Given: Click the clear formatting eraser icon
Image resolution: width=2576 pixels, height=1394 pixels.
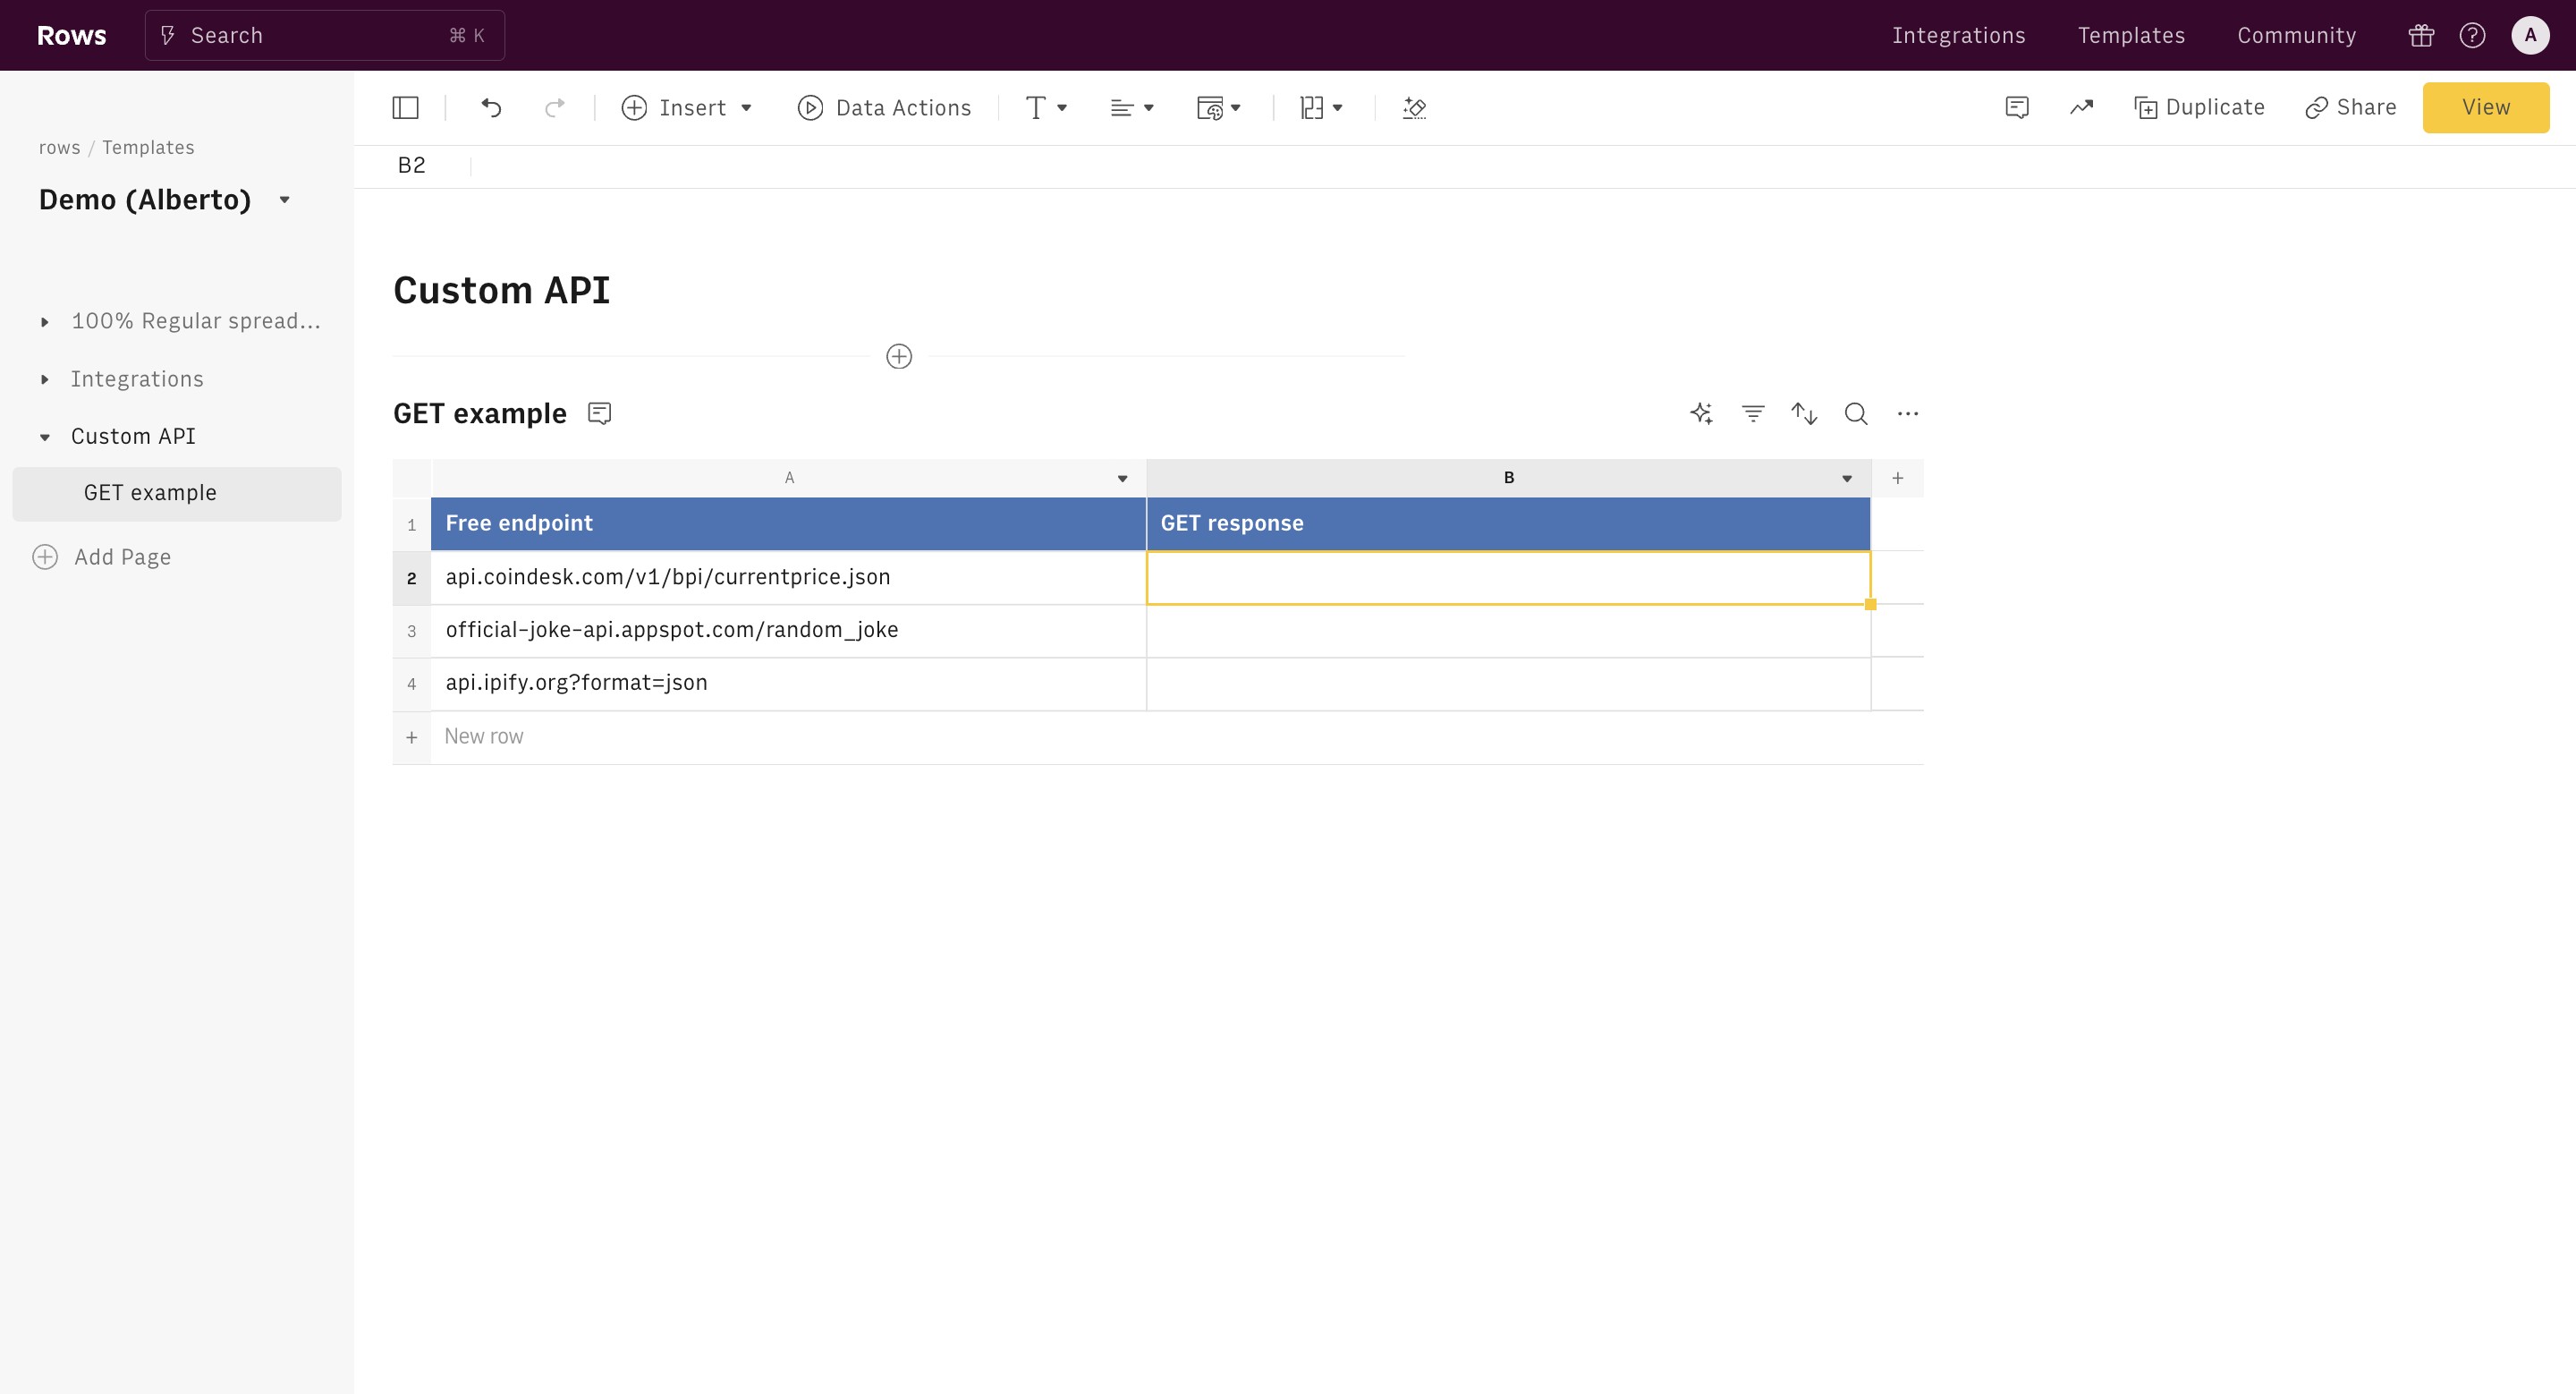Looking at the screenshot, I should pos(1414,107).
